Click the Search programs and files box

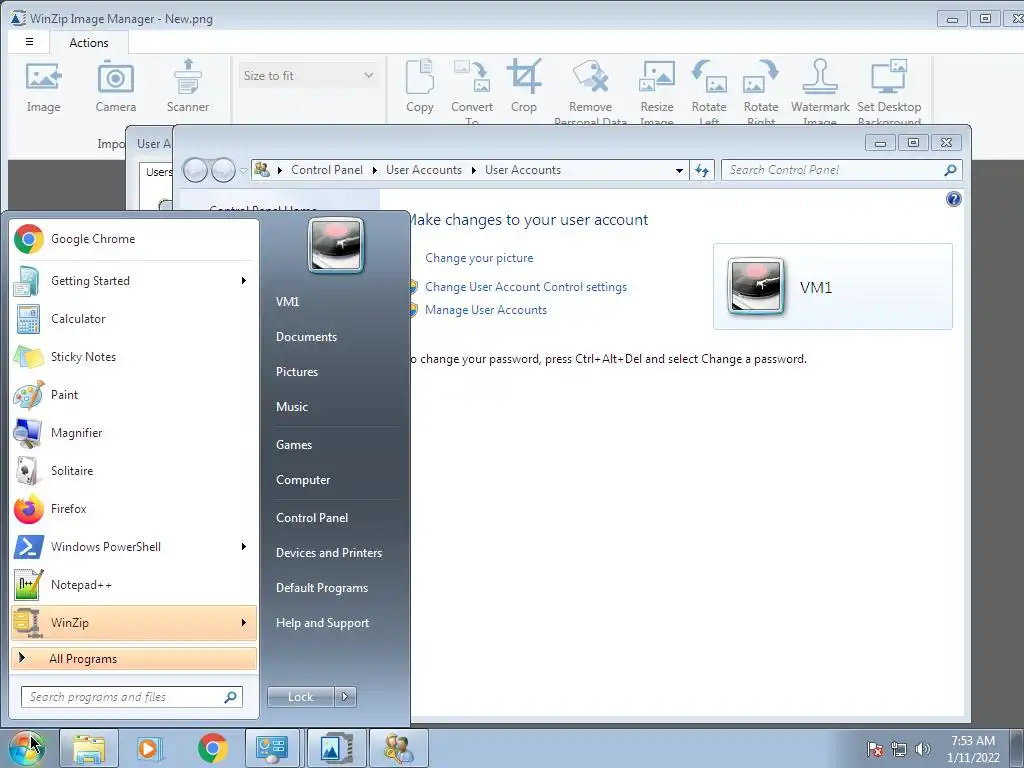pyautogui.click(x=132, y=697)
